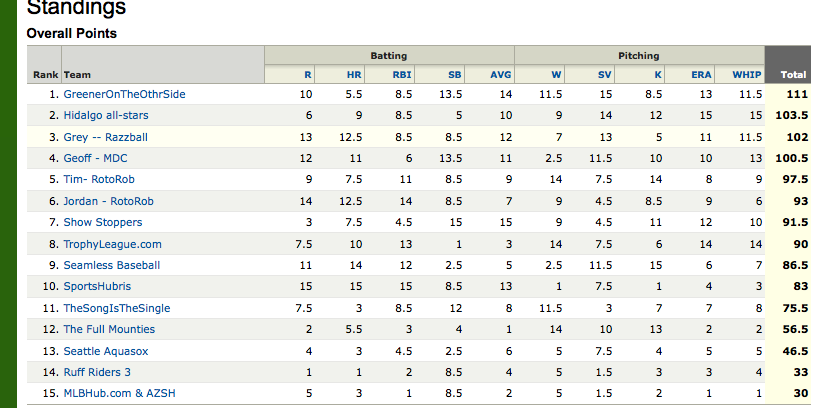Open the TrophyLeague.com team link
Viewport: 817px width, 408px height.
113,244
